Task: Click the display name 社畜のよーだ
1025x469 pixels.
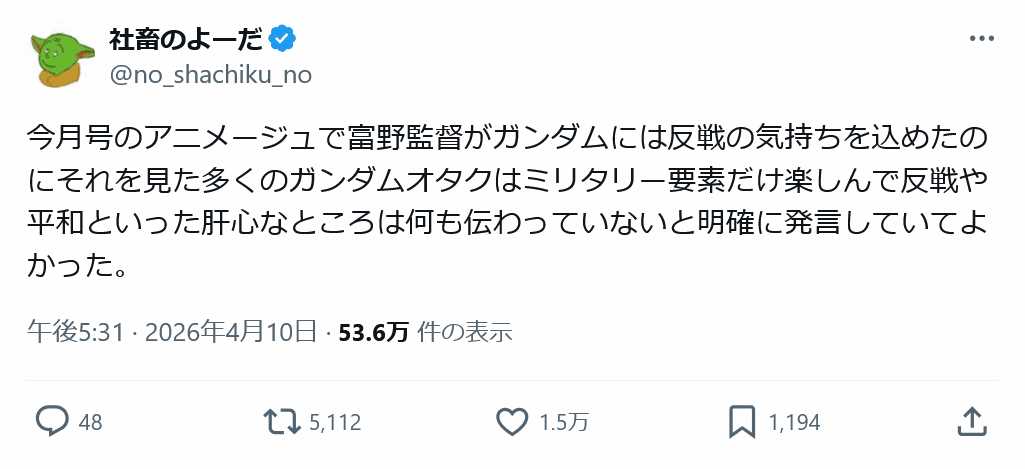Action: point(186,39)
